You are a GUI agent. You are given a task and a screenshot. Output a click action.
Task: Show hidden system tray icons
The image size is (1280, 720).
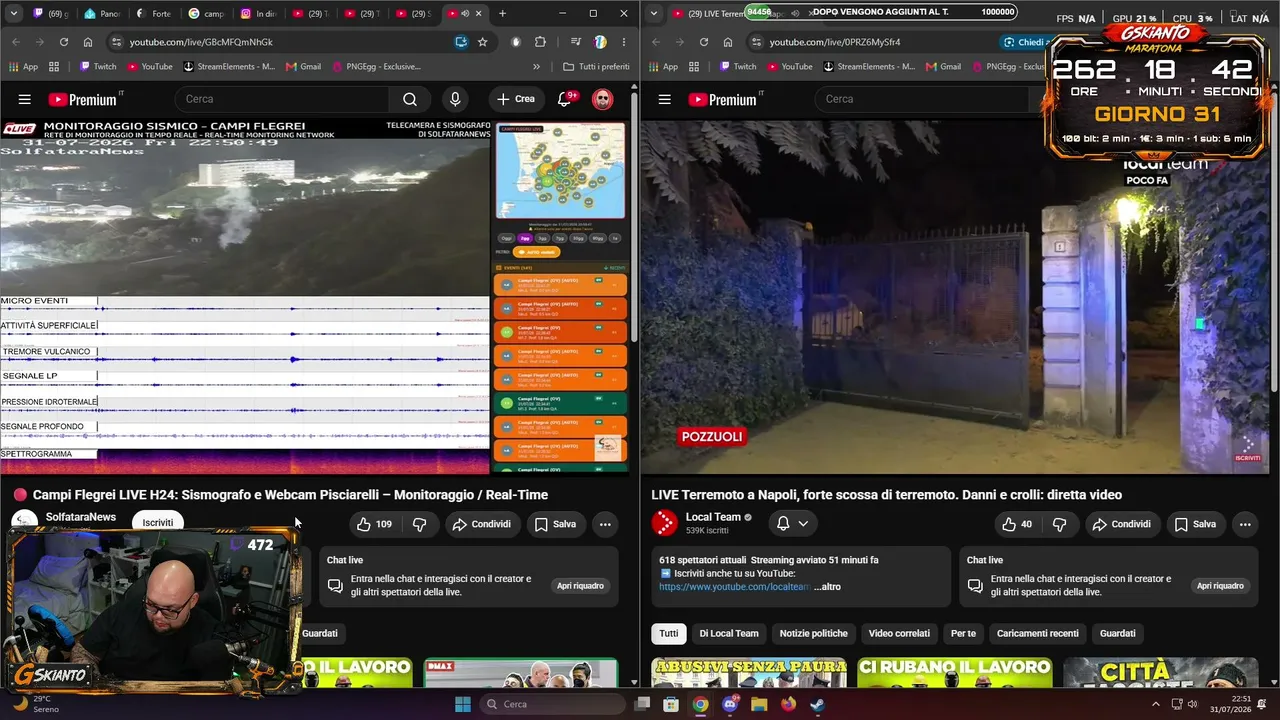[x=1156, y=704]
